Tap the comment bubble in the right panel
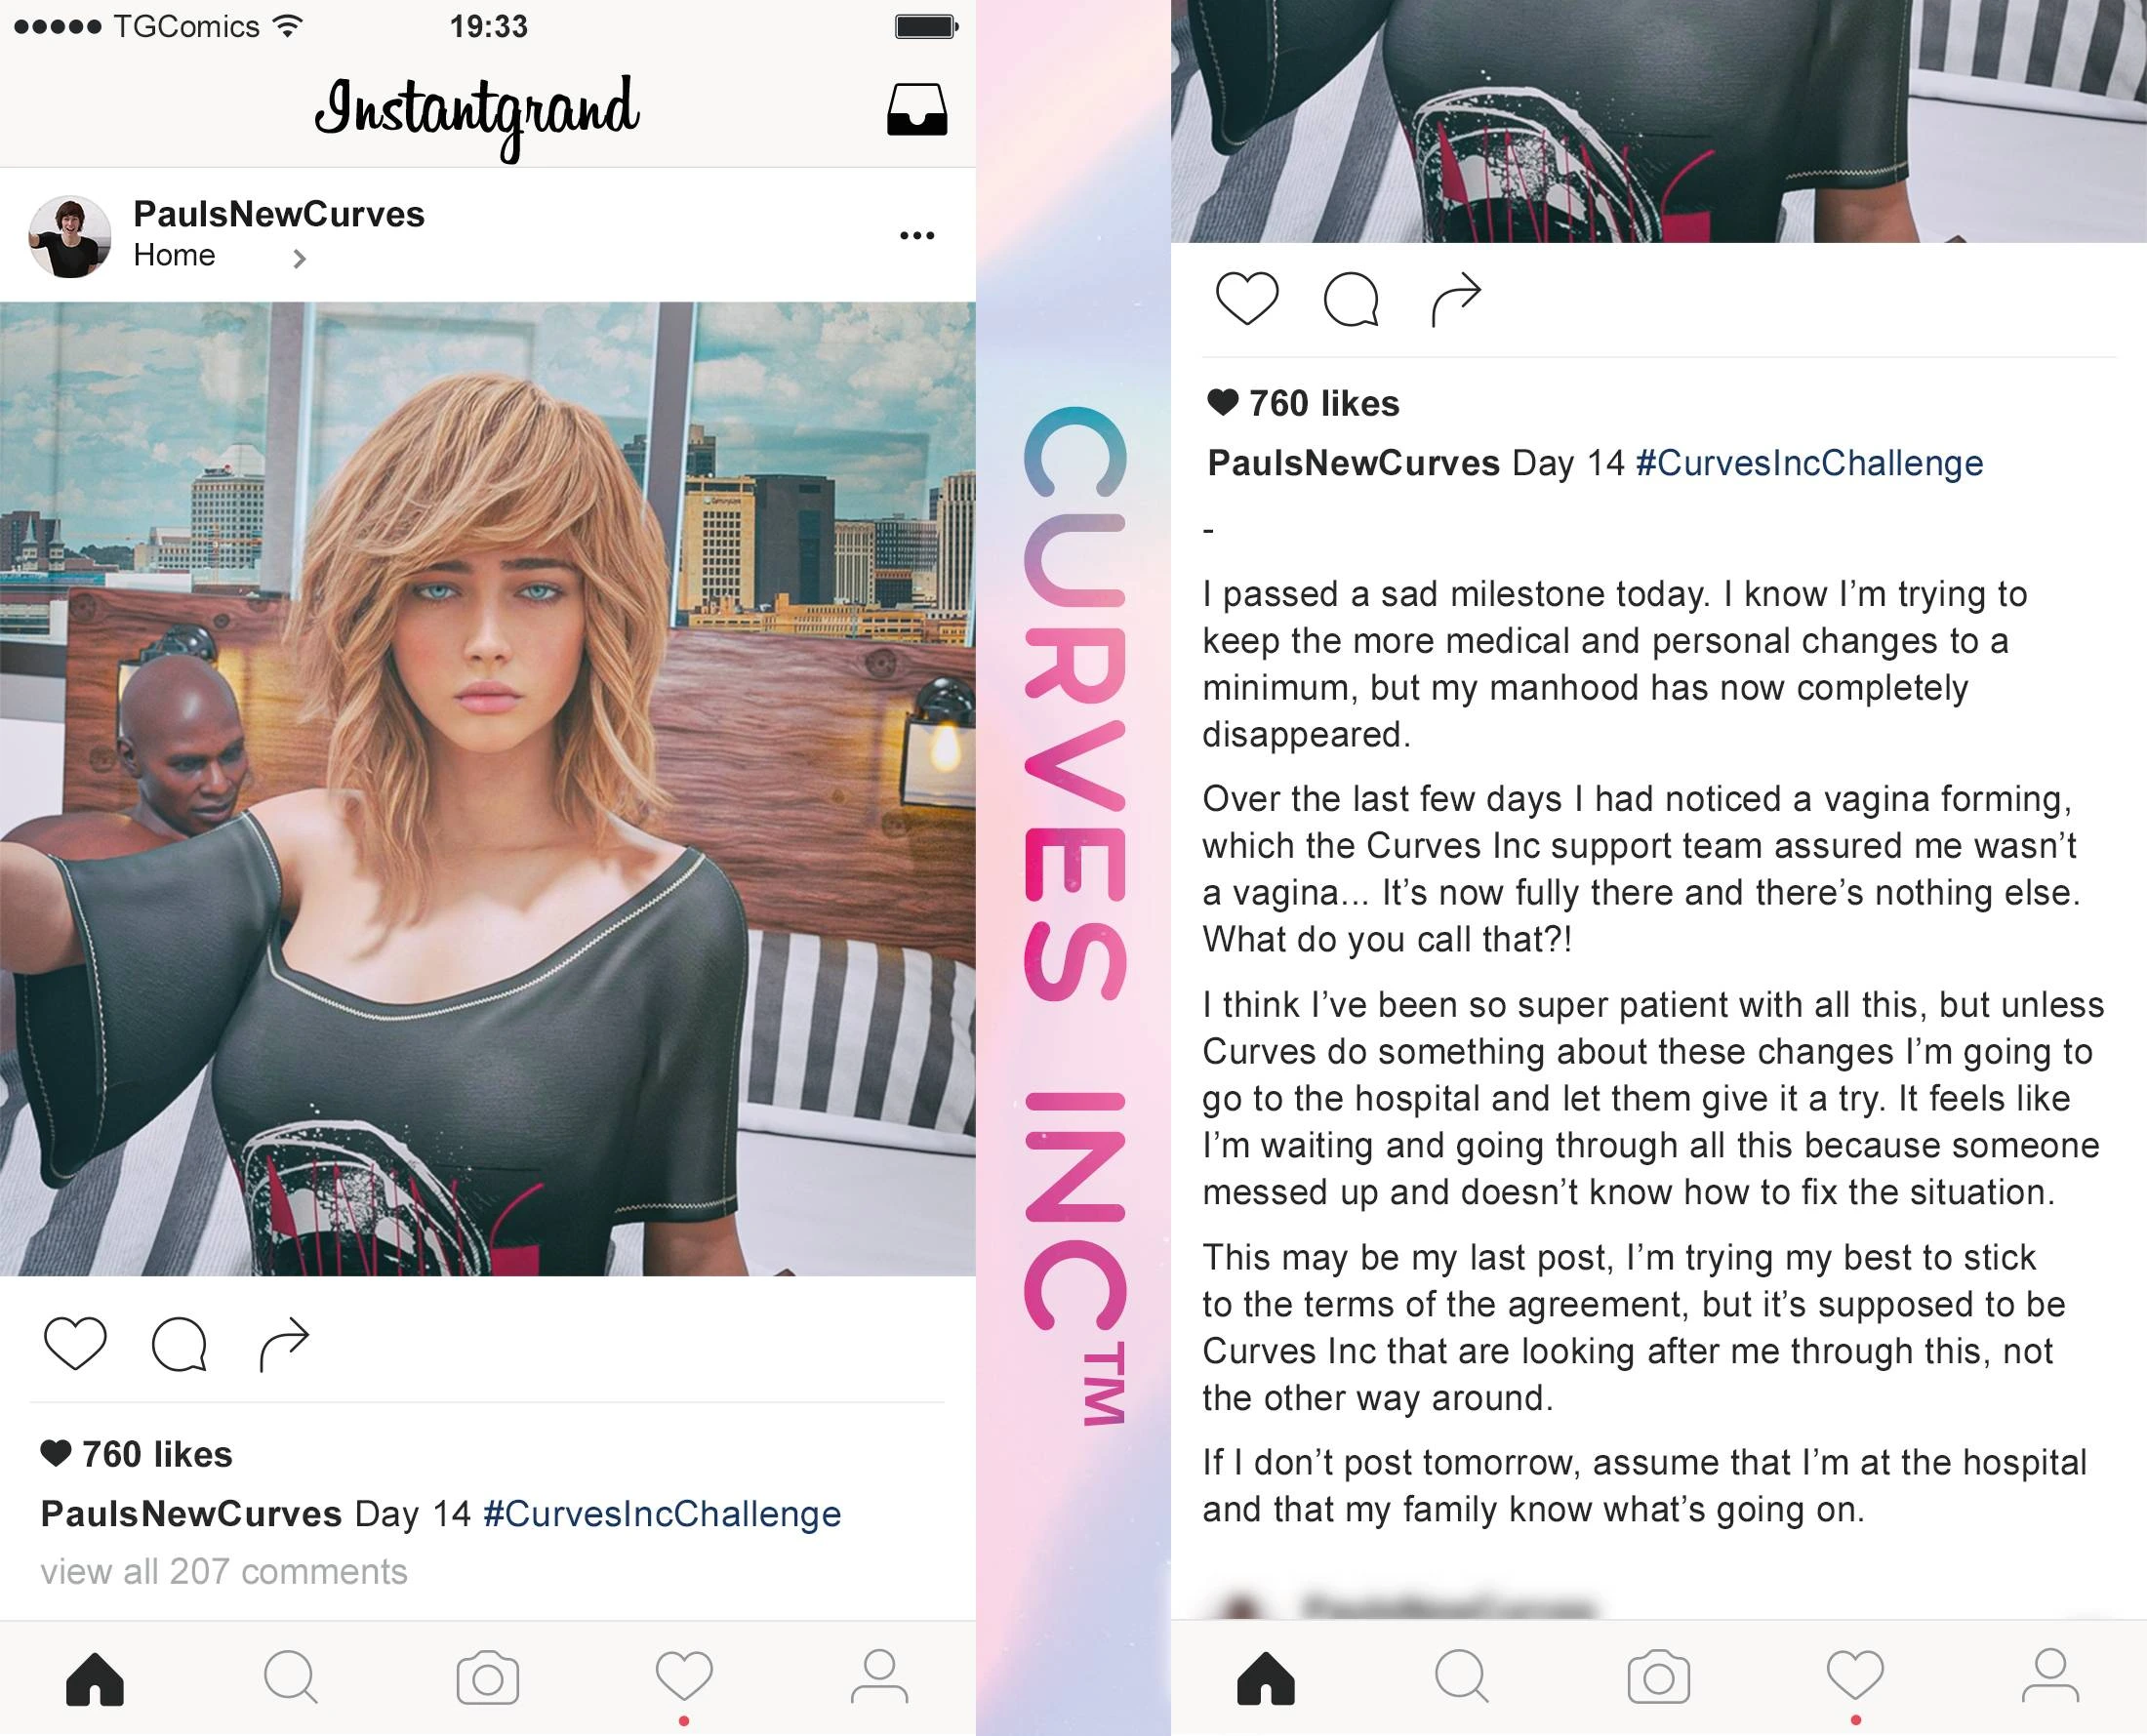This screenshot has height=1736, width=2147. click(x=1351, y=298)
